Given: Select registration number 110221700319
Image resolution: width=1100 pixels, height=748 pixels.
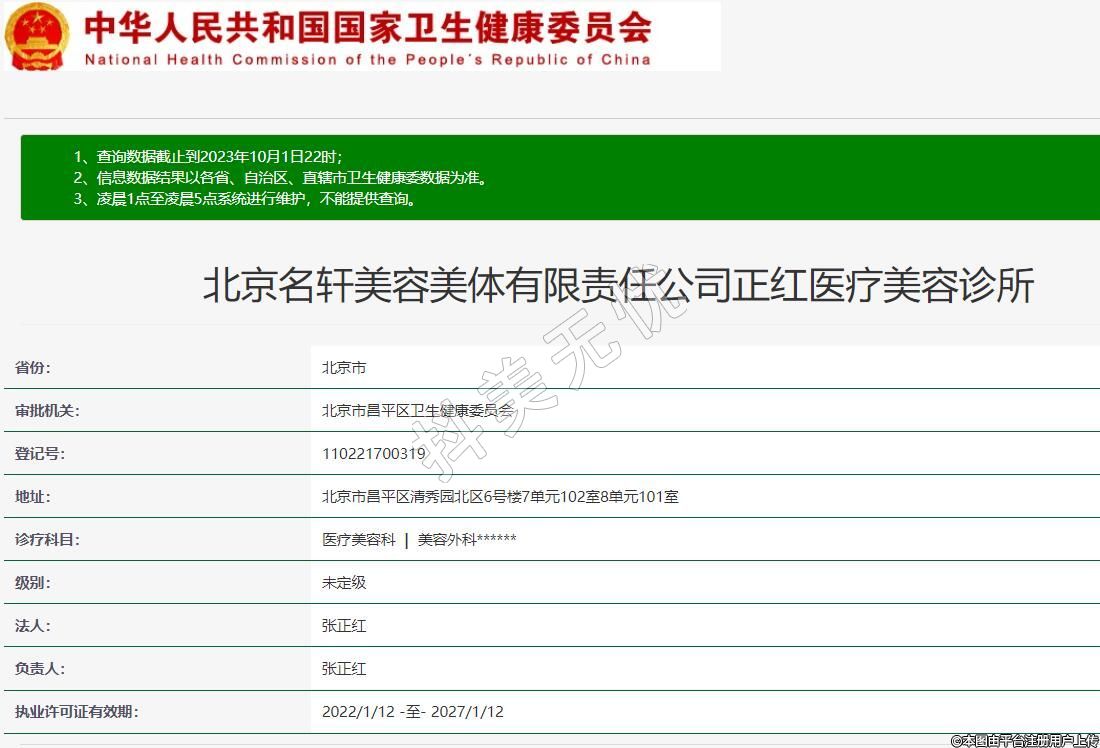Looking at the screenshot, I should tap(374, 454).
